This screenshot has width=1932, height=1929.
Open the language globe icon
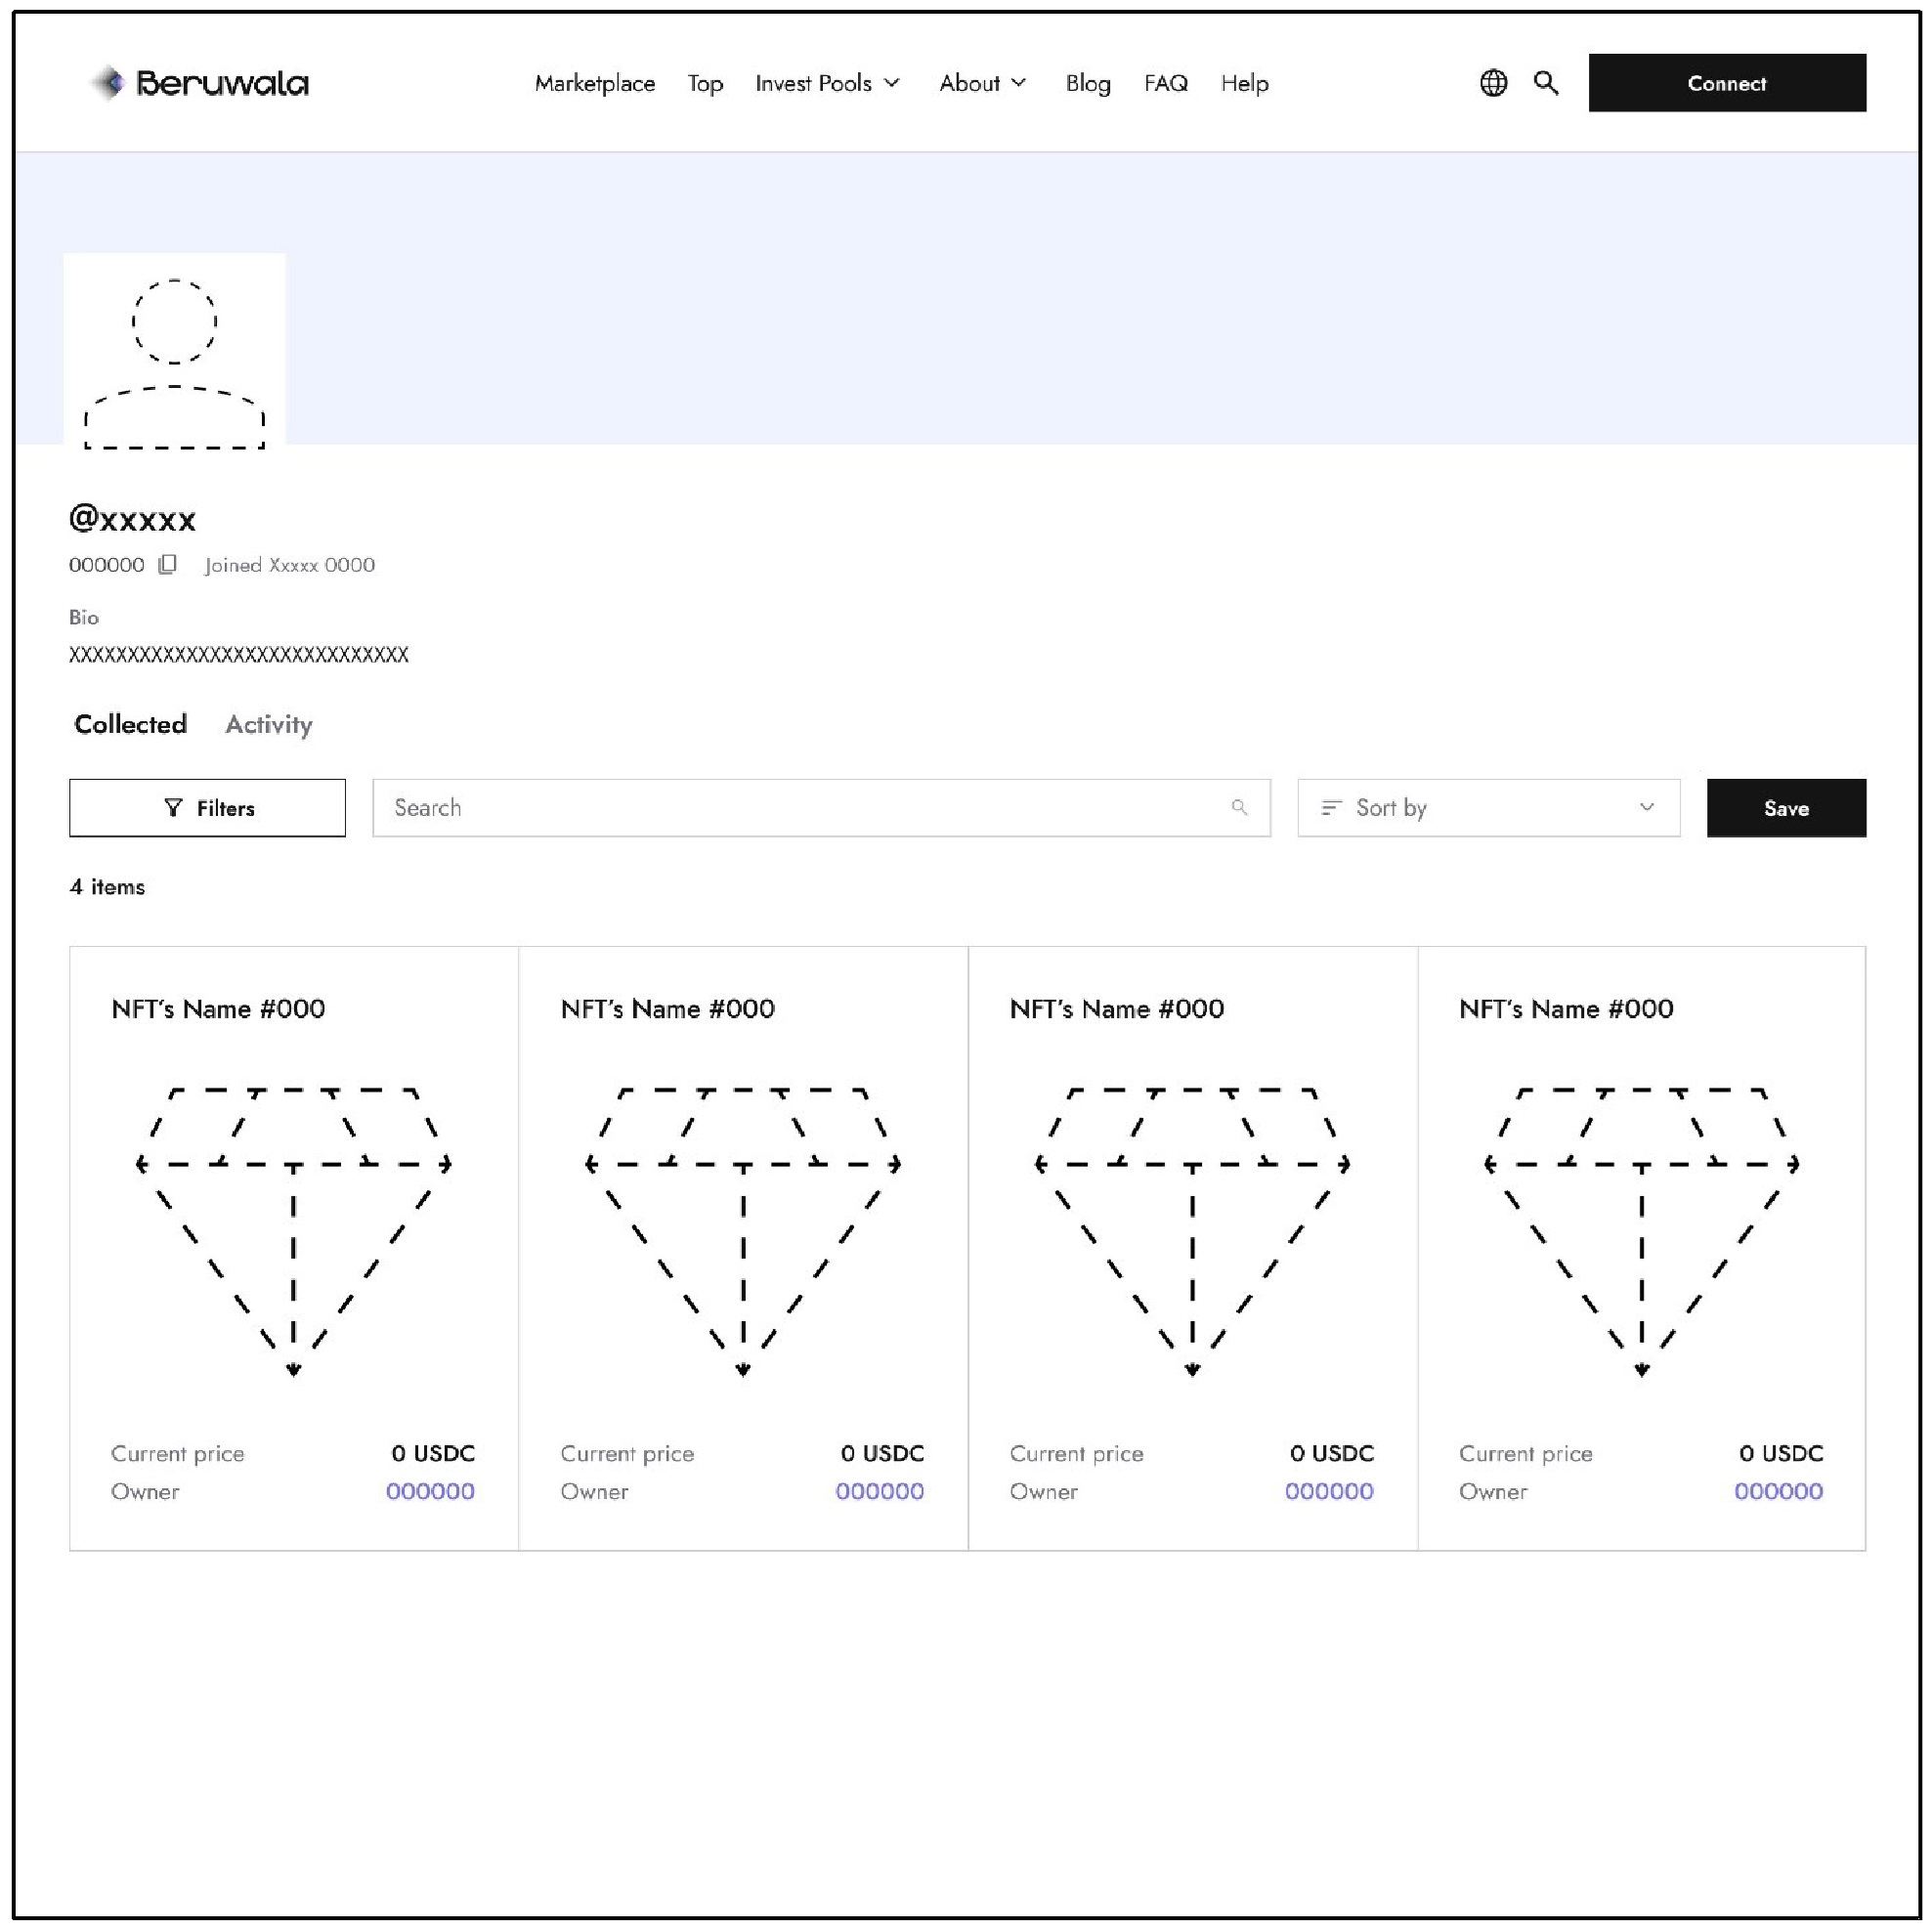[1493, 83]
